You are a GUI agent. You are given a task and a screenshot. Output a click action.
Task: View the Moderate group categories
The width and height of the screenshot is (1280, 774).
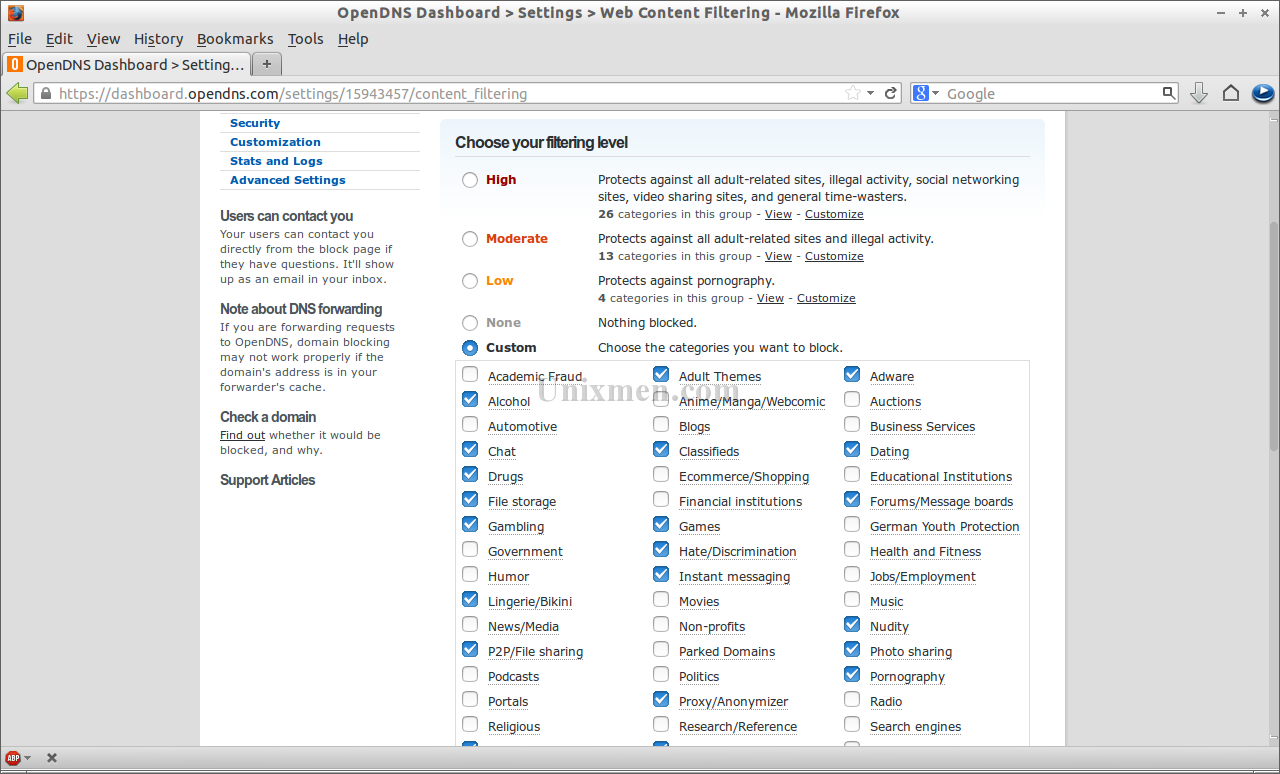tap(778, 256)
